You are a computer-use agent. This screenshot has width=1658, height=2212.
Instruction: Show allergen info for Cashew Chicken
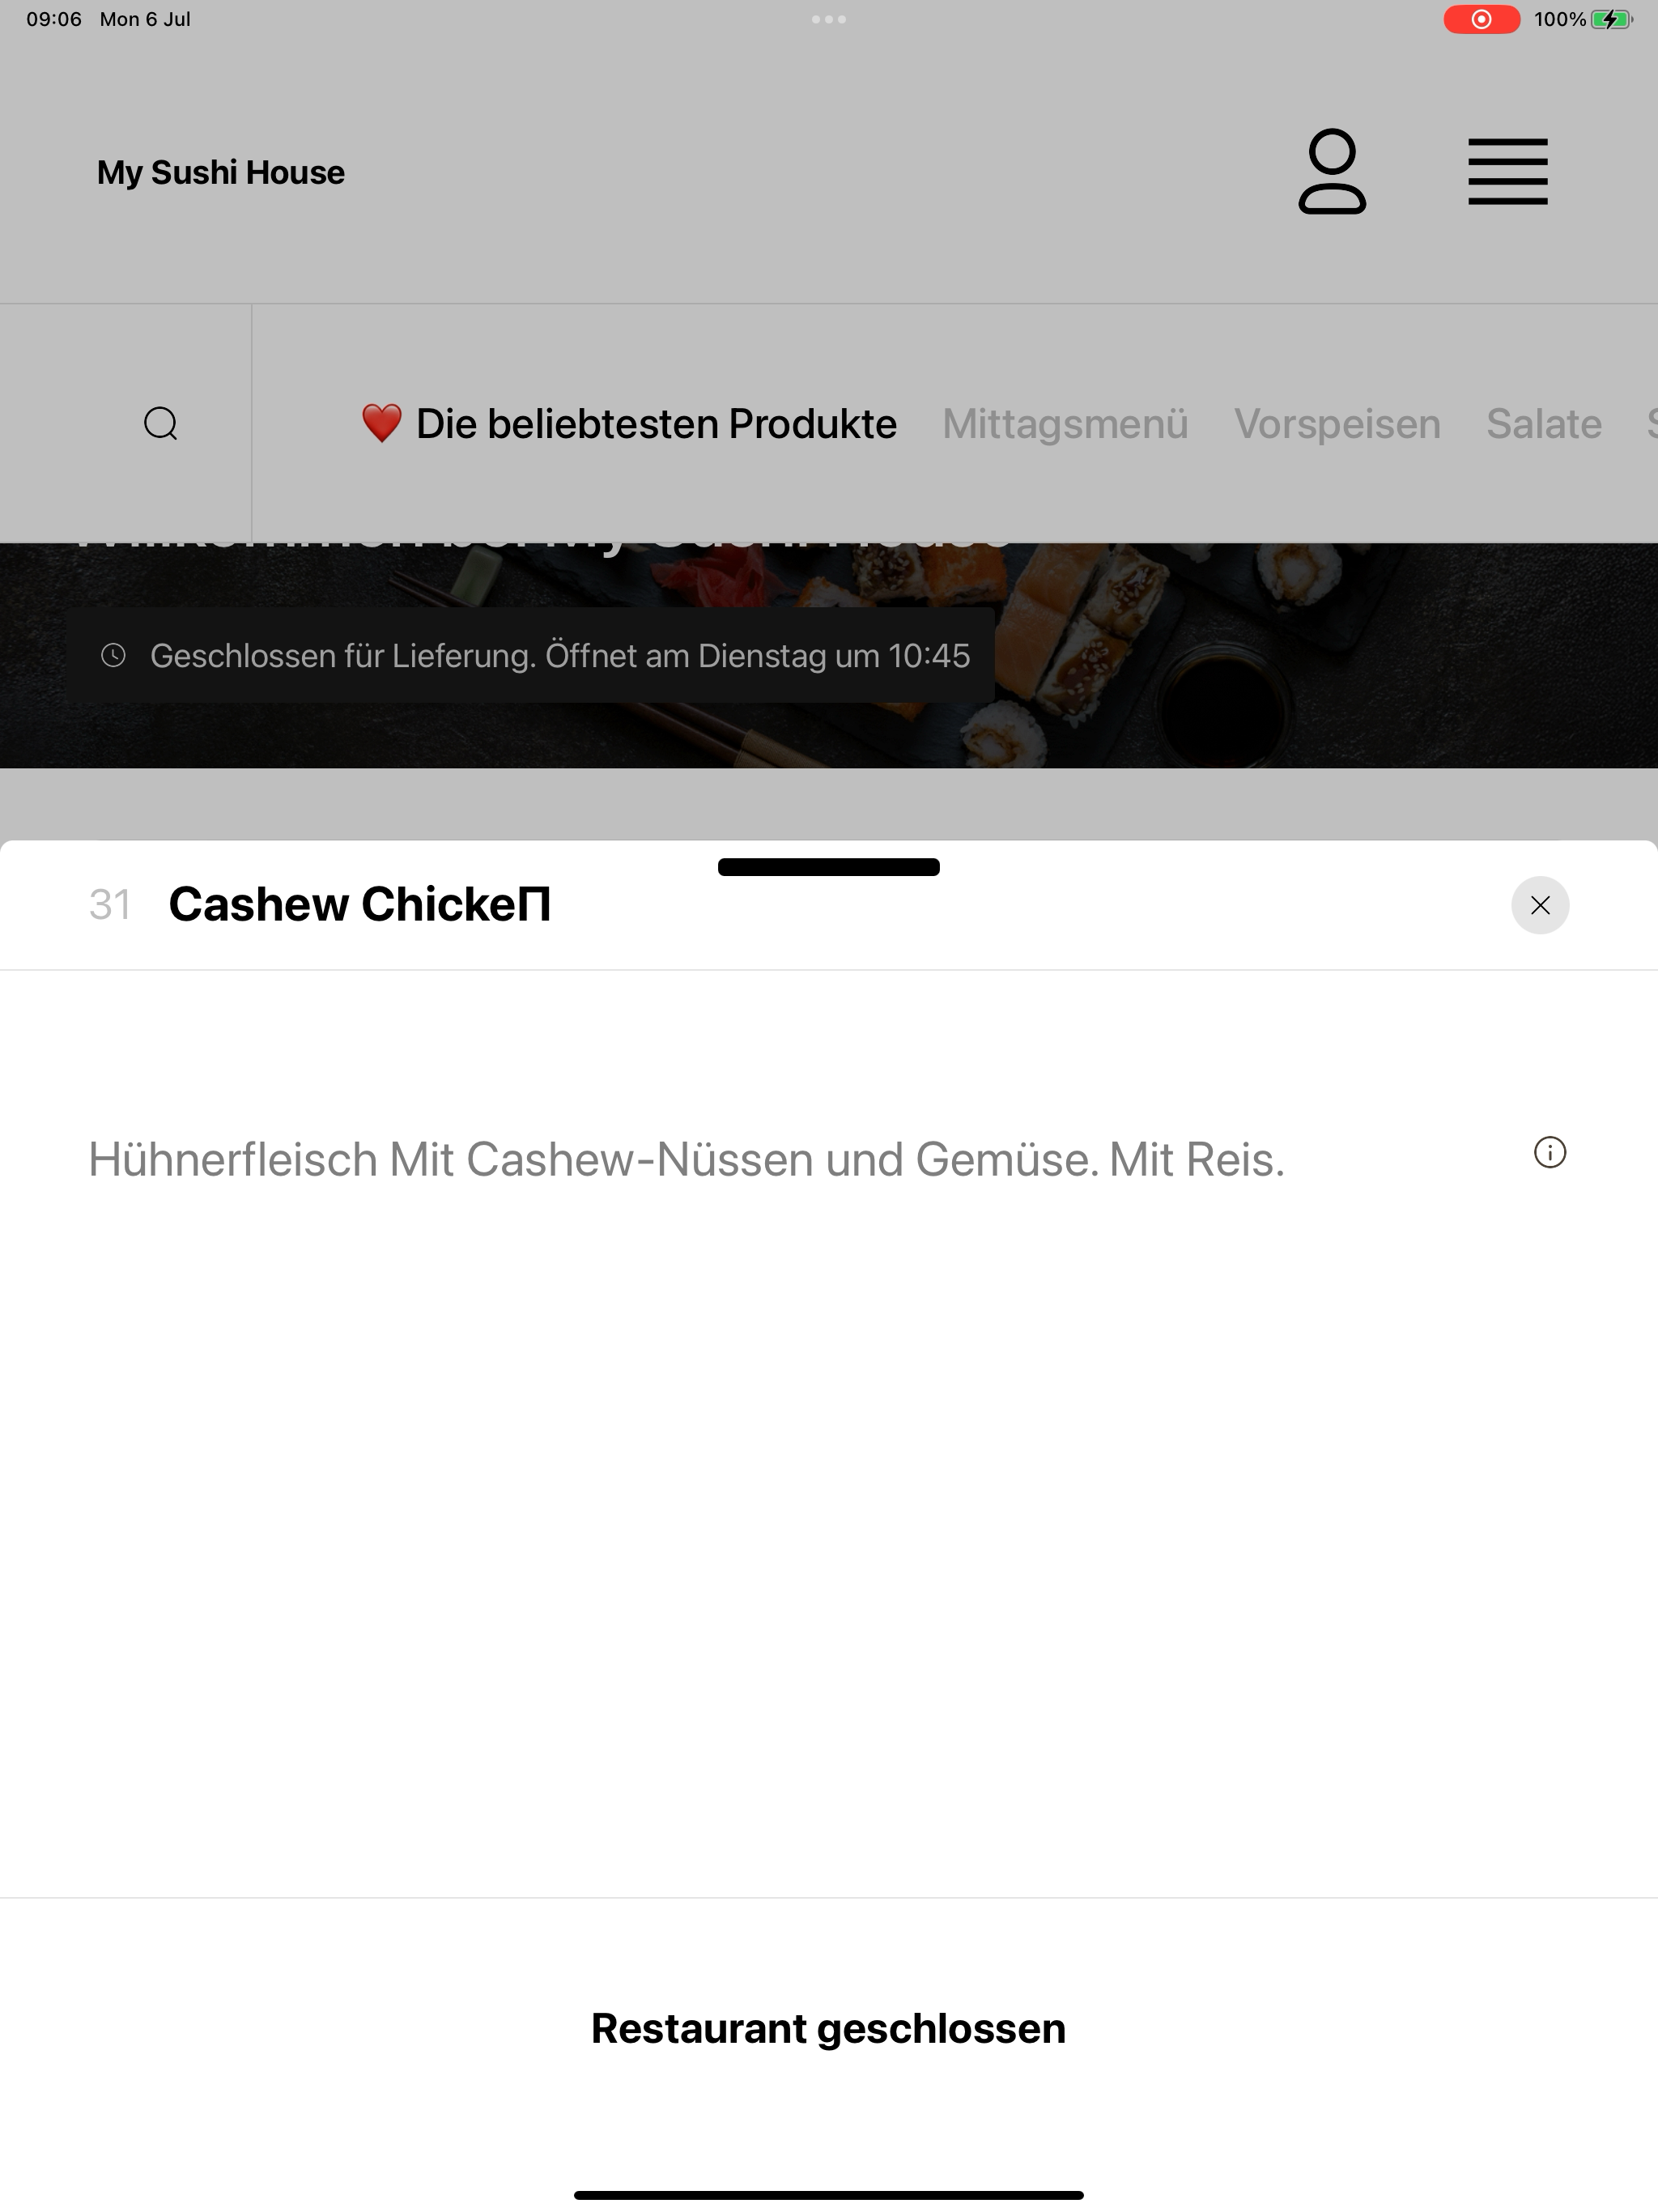(1549, 1153)
